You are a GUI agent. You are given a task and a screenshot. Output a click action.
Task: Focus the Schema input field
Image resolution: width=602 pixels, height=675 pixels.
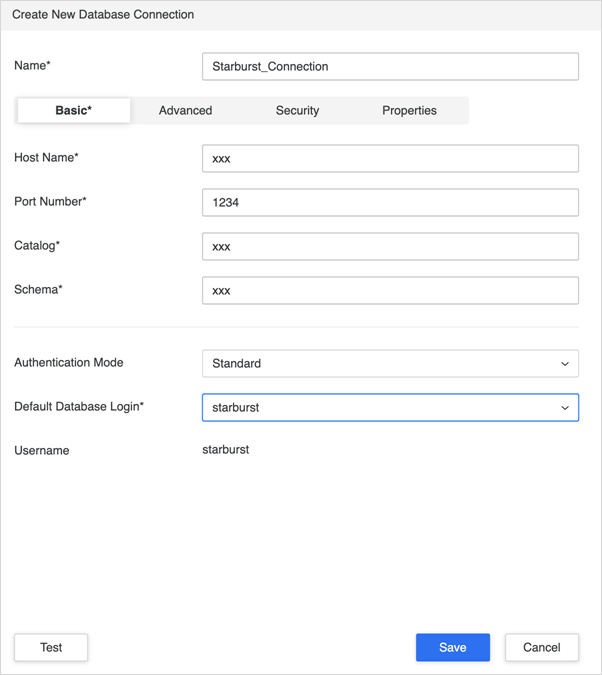390,291
